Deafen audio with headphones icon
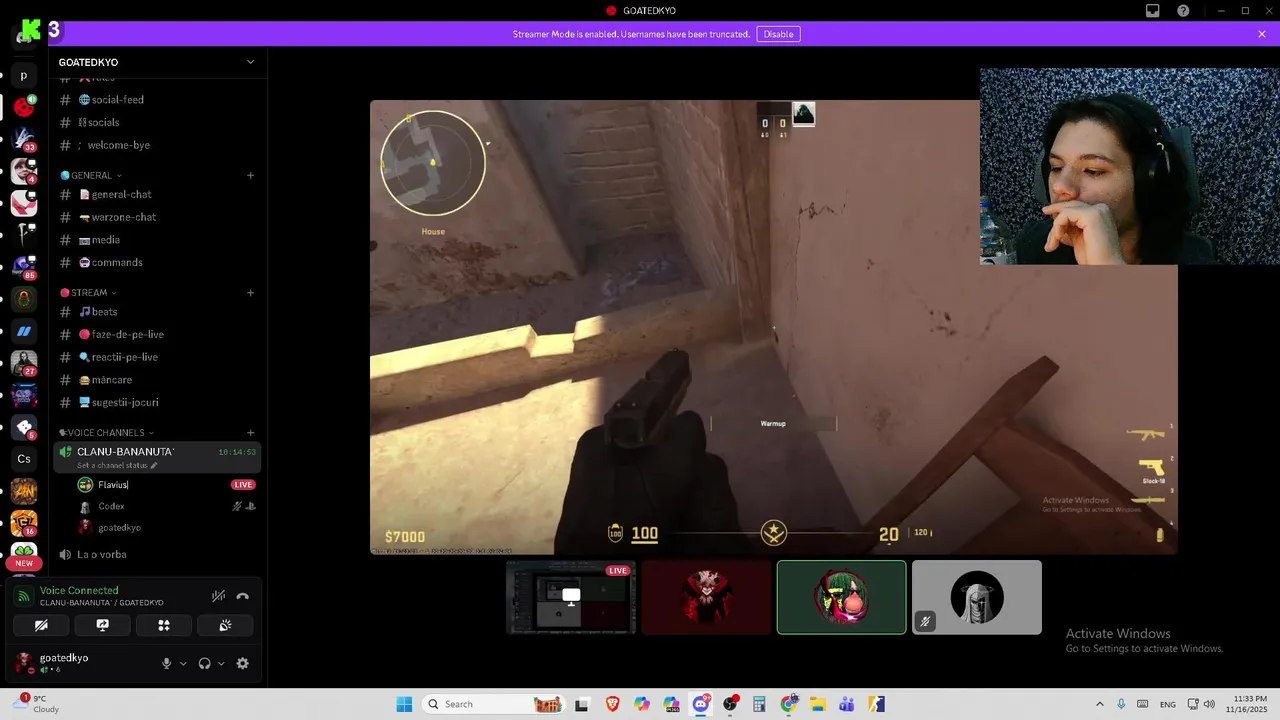Image resolution: width=1280 pixels, height=720 pixels. click(x=205, y=663)
